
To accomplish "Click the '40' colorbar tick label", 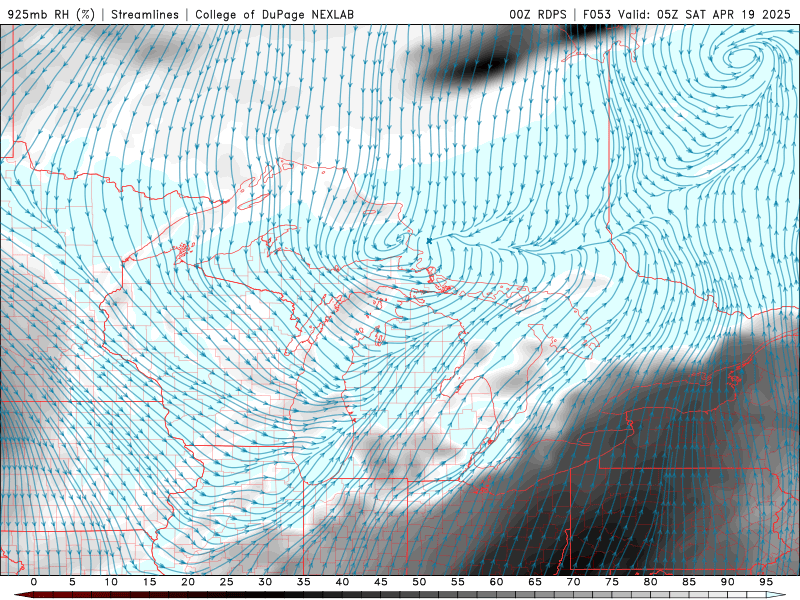I will click(342, 582).
